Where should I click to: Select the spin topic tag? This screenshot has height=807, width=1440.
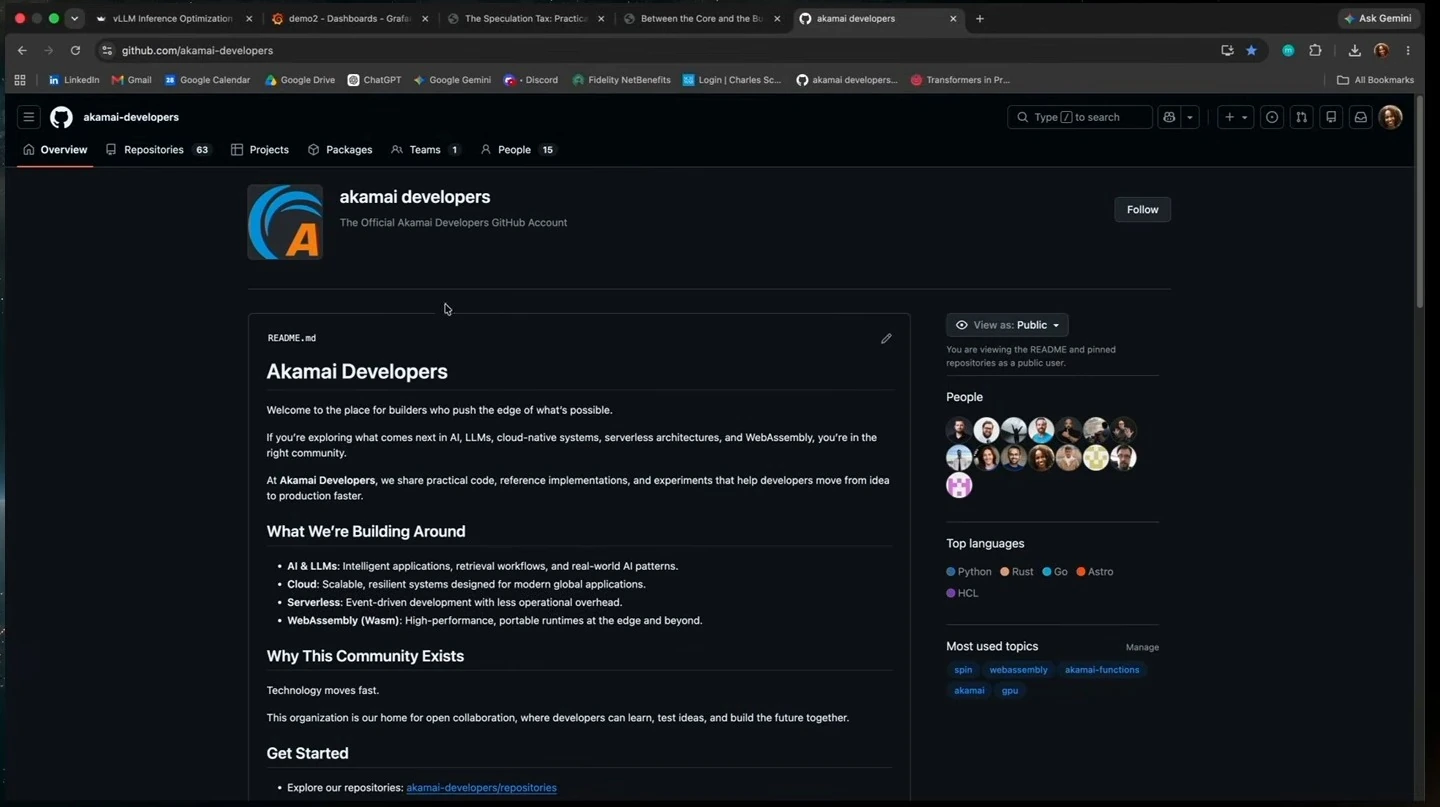click(x=963, y=670)
